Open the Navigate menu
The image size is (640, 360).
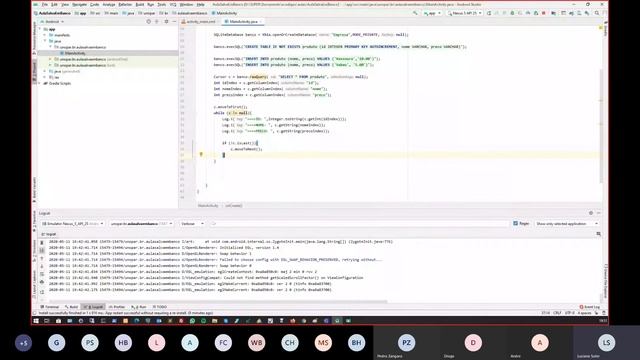pyautogui.click(x=79, y=4)
